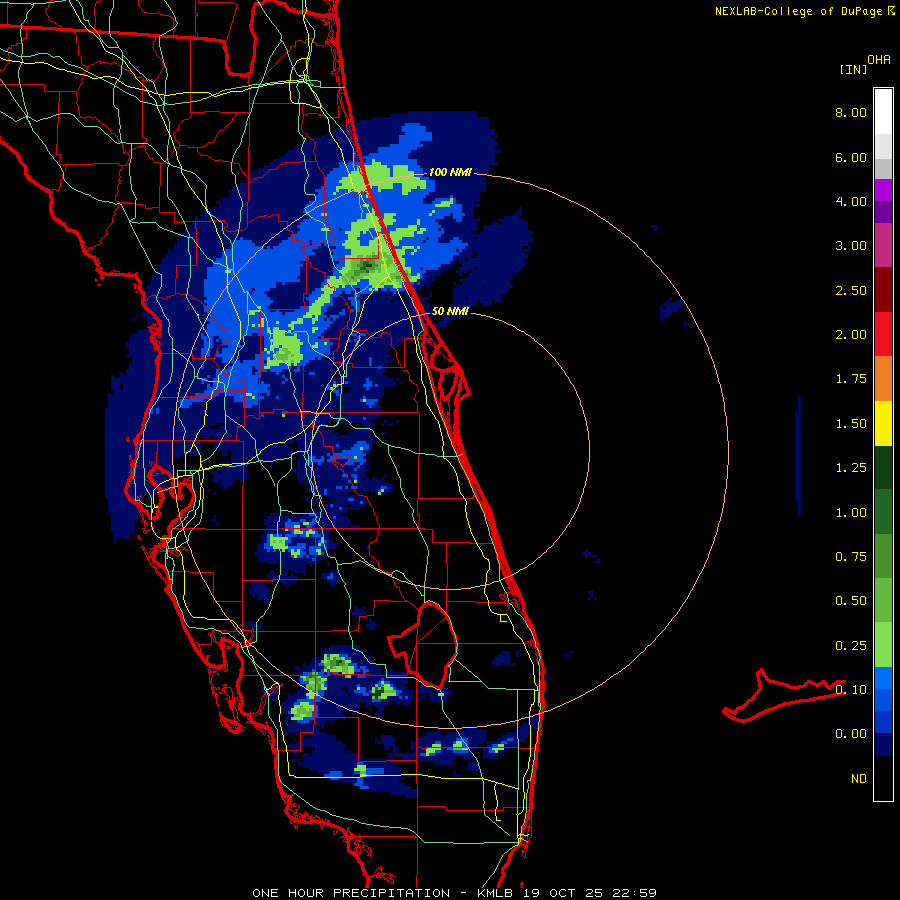Screen dimensions: 900x900
Task: Click the Lake Okeechobee outline
Action: click(x=424, y=645)
